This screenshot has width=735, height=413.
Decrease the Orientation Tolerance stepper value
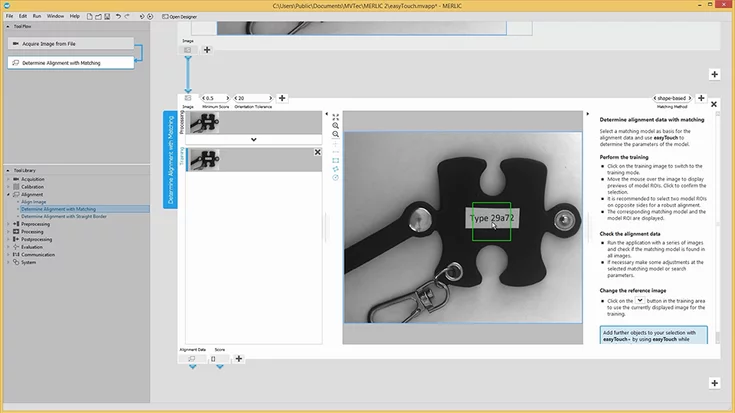235,98
